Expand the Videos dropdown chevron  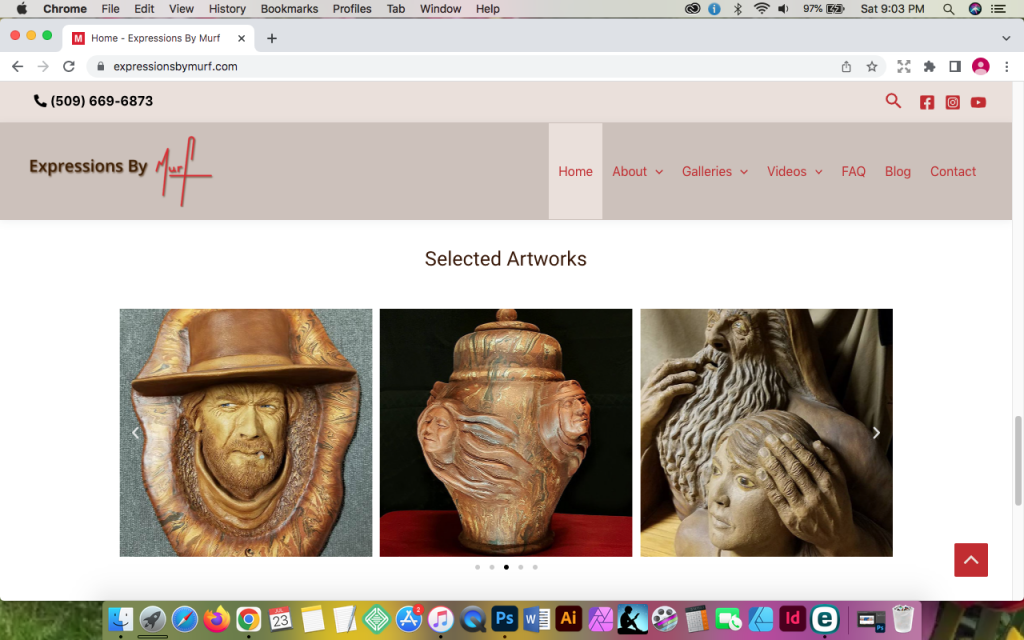818,171
